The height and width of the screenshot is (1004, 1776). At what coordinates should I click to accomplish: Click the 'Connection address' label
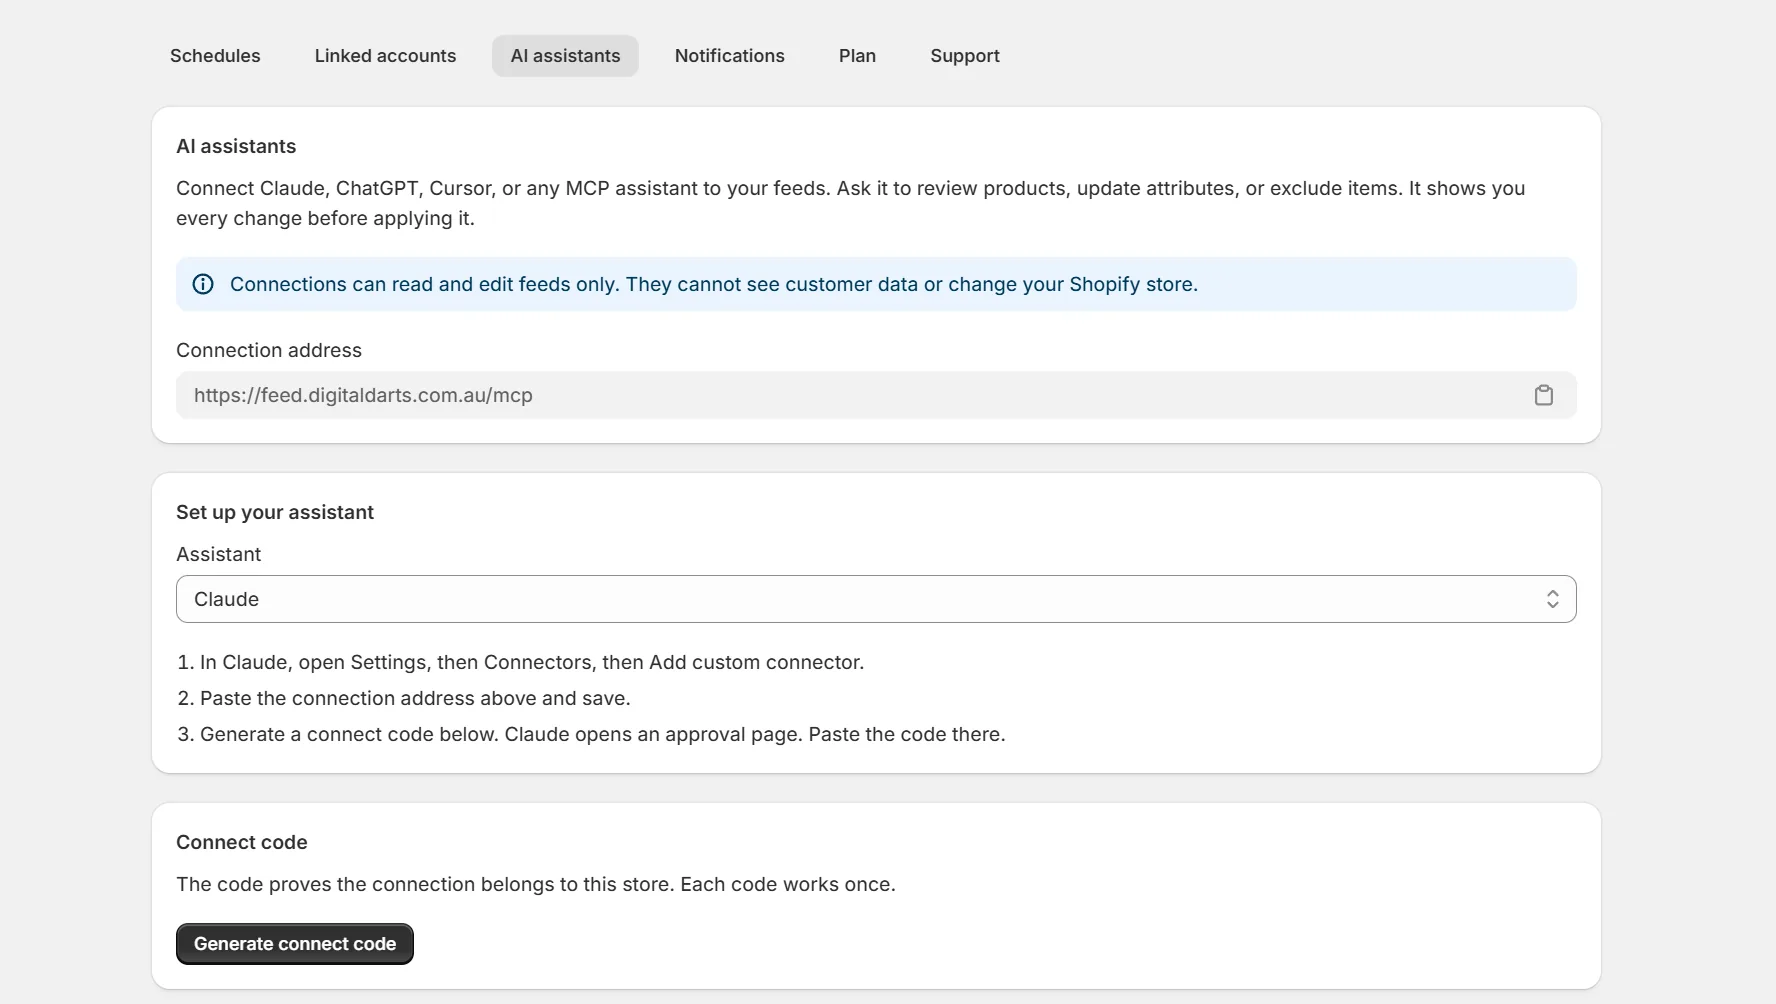click(x=269, y=350)
